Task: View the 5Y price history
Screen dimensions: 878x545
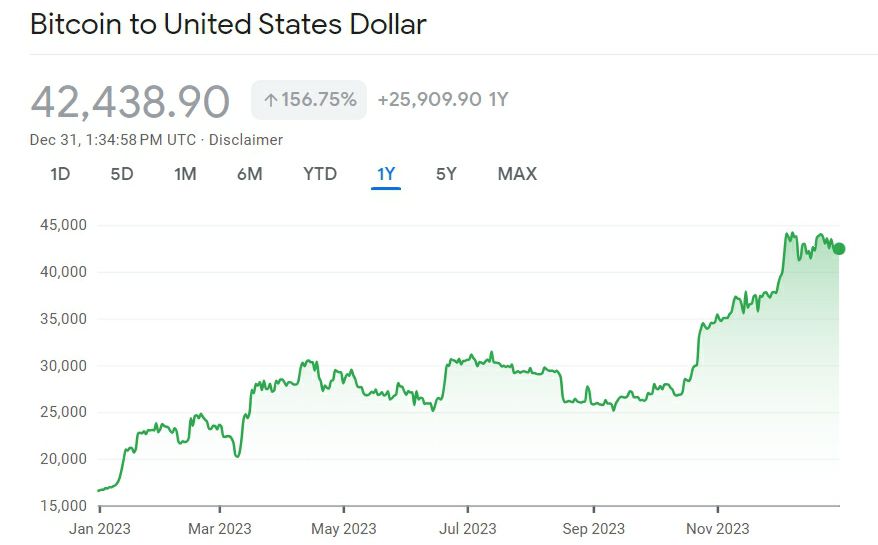Action: [x=446, y=174]
